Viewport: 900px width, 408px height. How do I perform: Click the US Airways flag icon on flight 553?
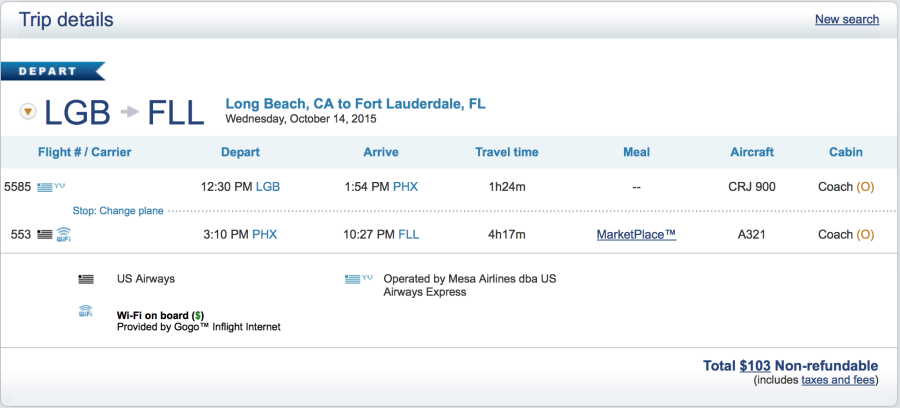tap(43, 235)
